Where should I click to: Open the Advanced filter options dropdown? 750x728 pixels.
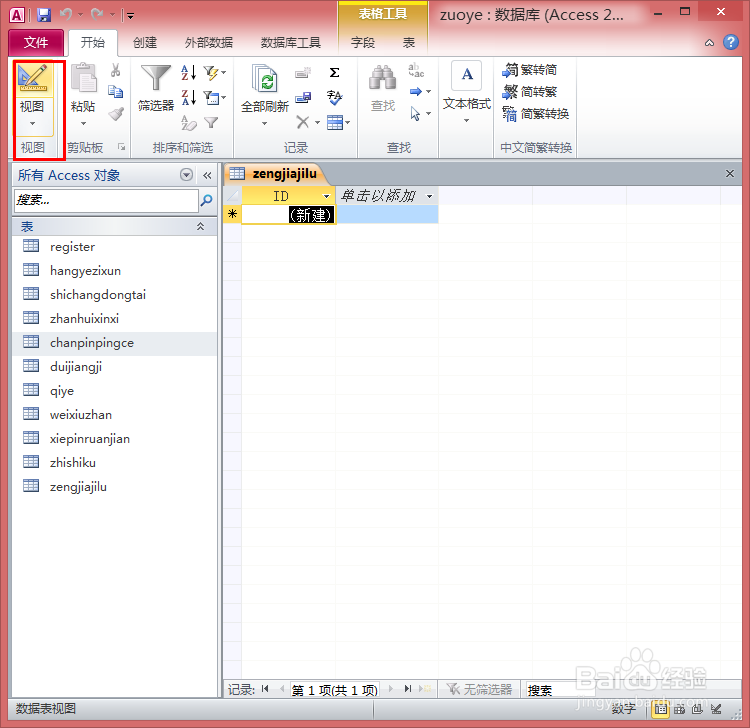[x=214, y=98]
